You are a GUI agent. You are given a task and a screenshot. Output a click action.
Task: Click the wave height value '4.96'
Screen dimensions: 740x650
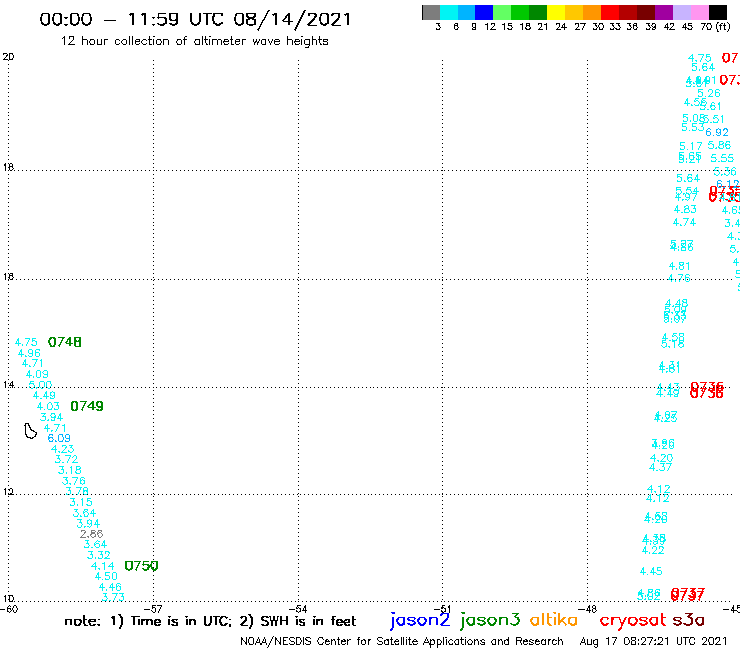pos(29,353)
